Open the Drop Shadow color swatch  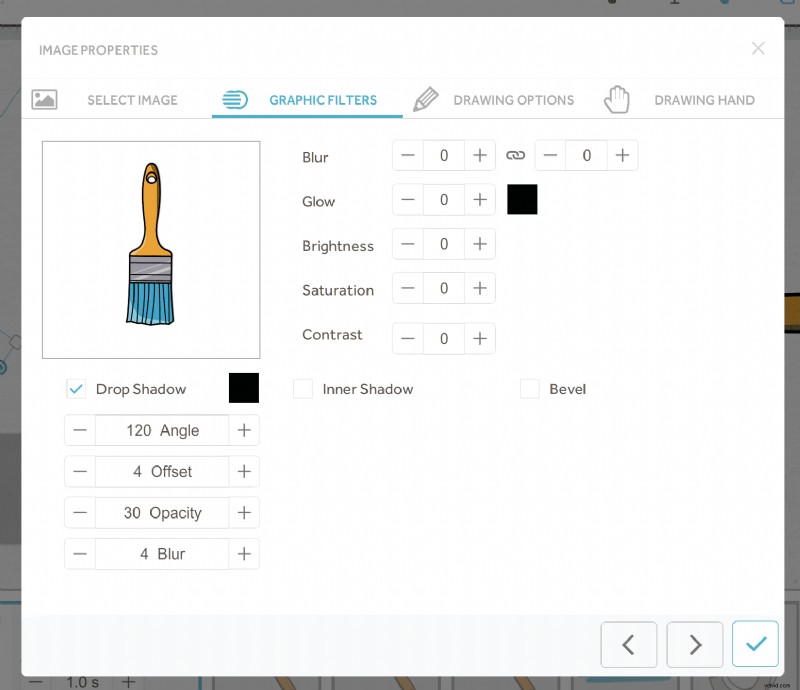[x=244, y=388]
